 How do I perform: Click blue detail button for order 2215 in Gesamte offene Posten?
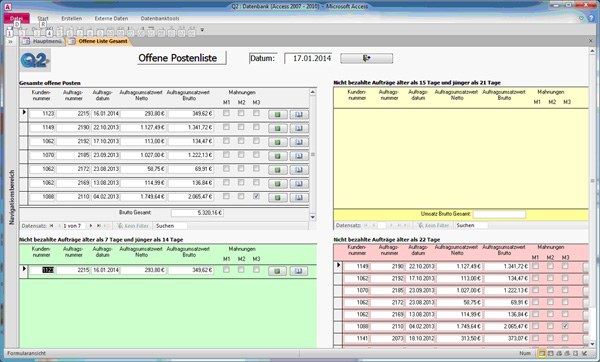point(299,114)
